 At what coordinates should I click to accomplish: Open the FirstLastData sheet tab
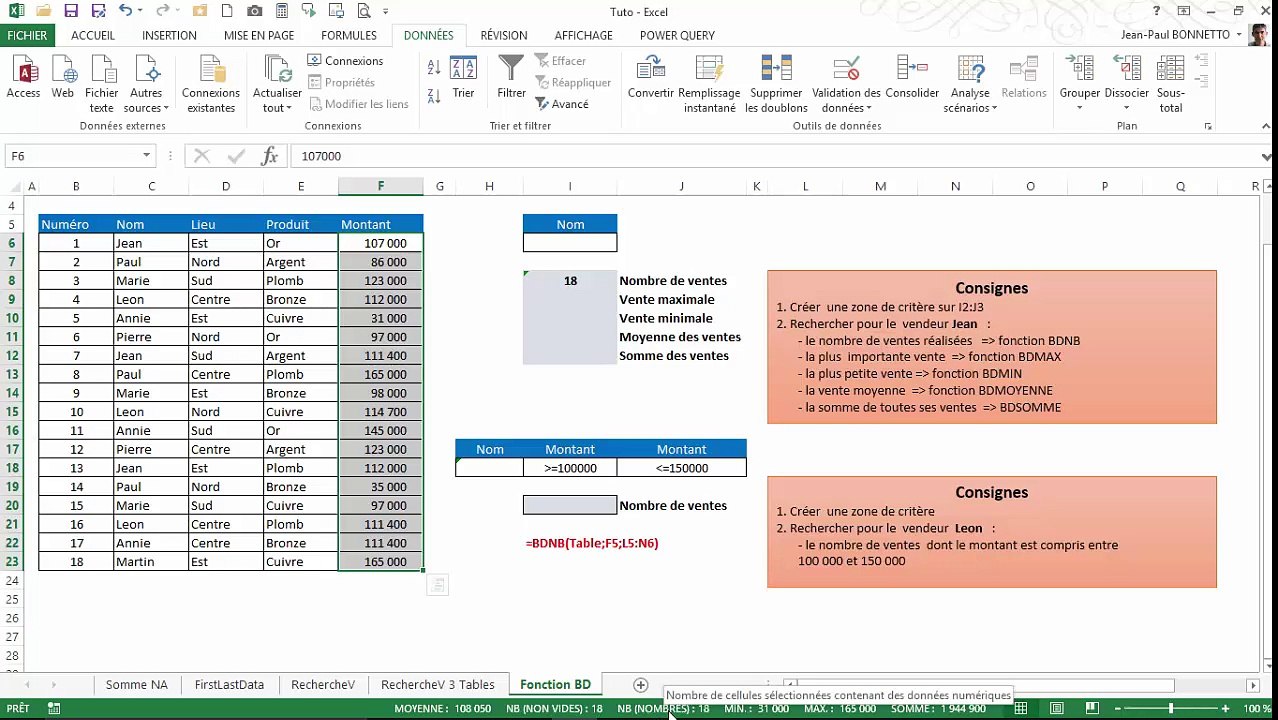229,685
